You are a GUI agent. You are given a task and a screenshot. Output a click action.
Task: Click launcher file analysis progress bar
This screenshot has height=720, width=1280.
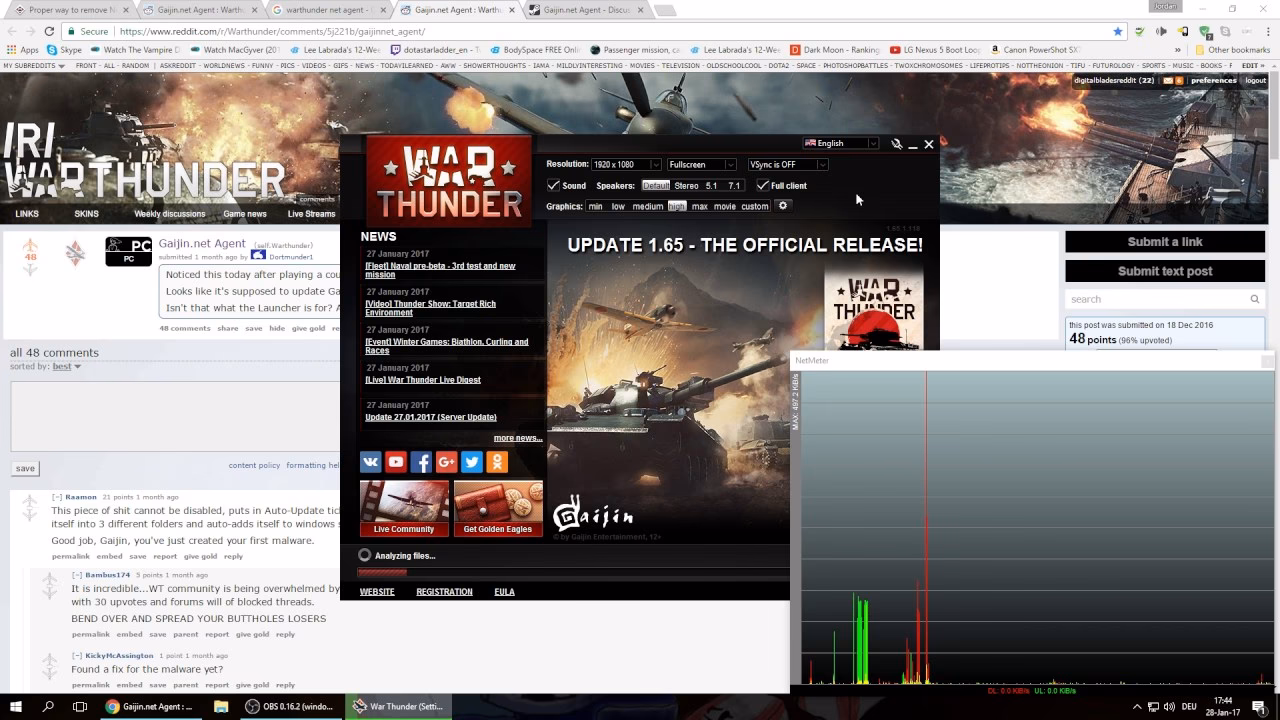pyautogui.click(x=574, y=573)
